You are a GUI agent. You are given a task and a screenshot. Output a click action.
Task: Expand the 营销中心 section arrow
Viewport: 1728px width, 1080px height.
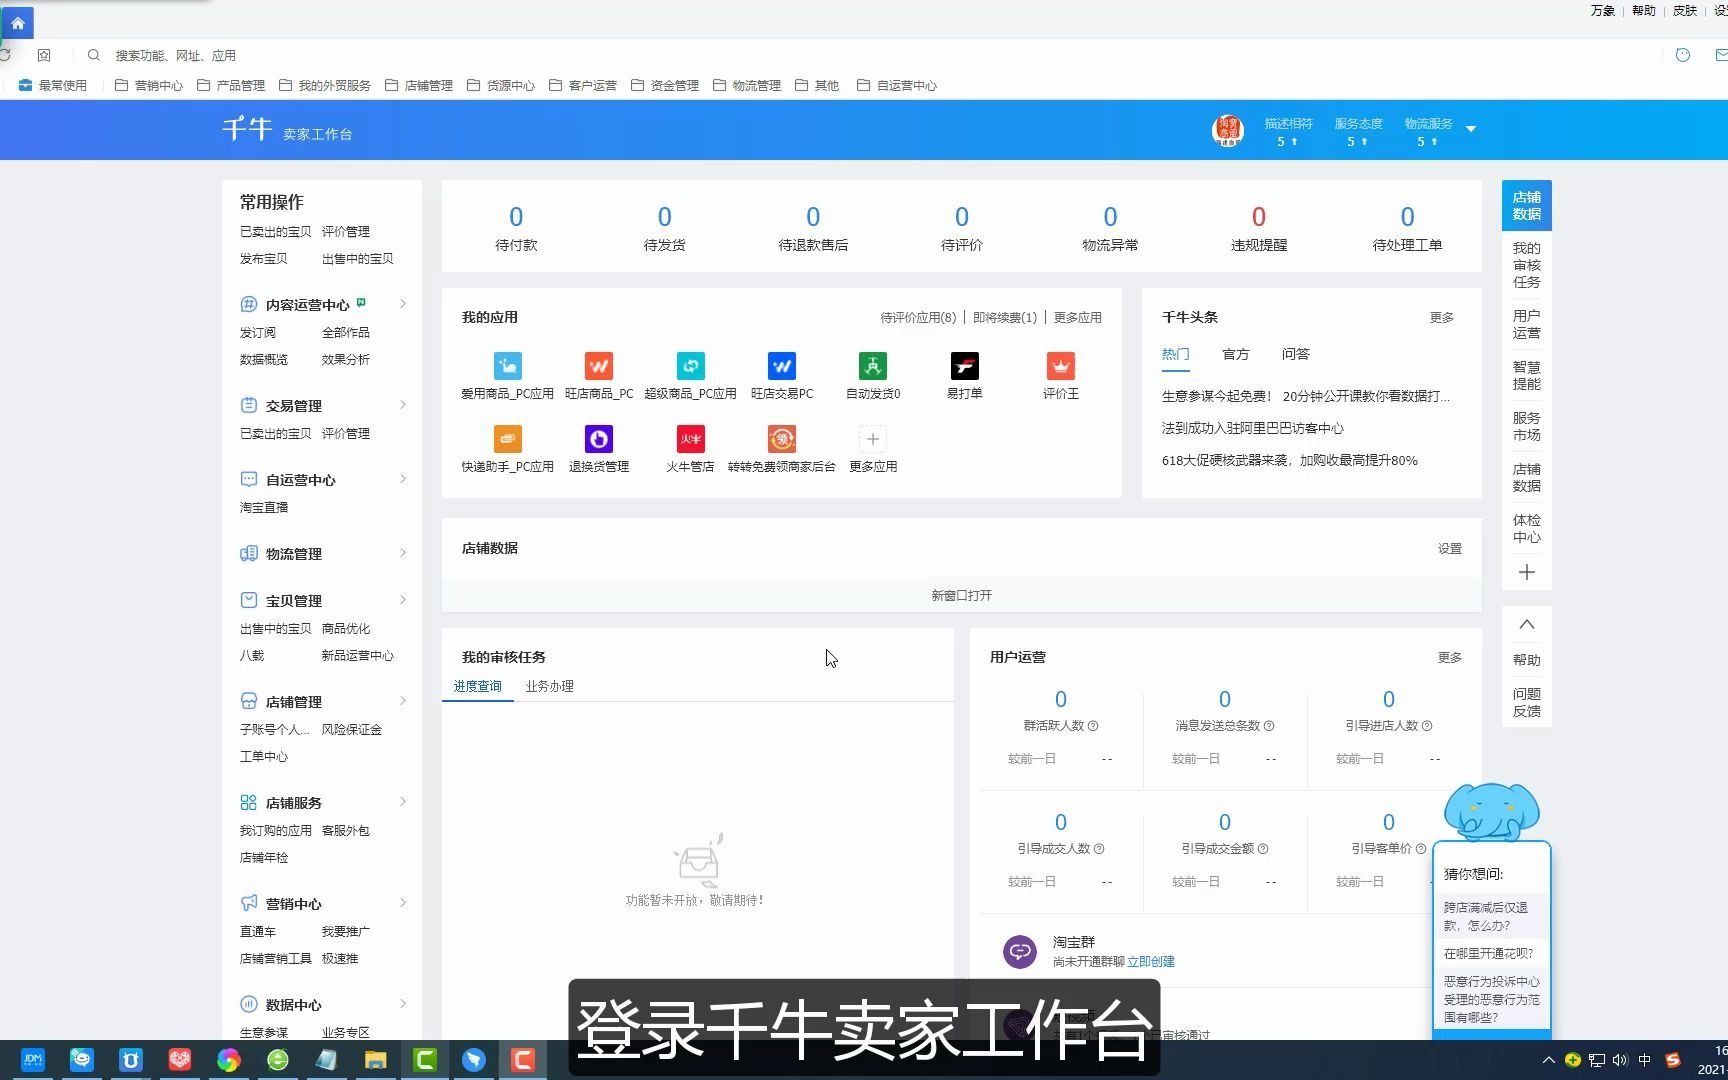pos(403,903)
